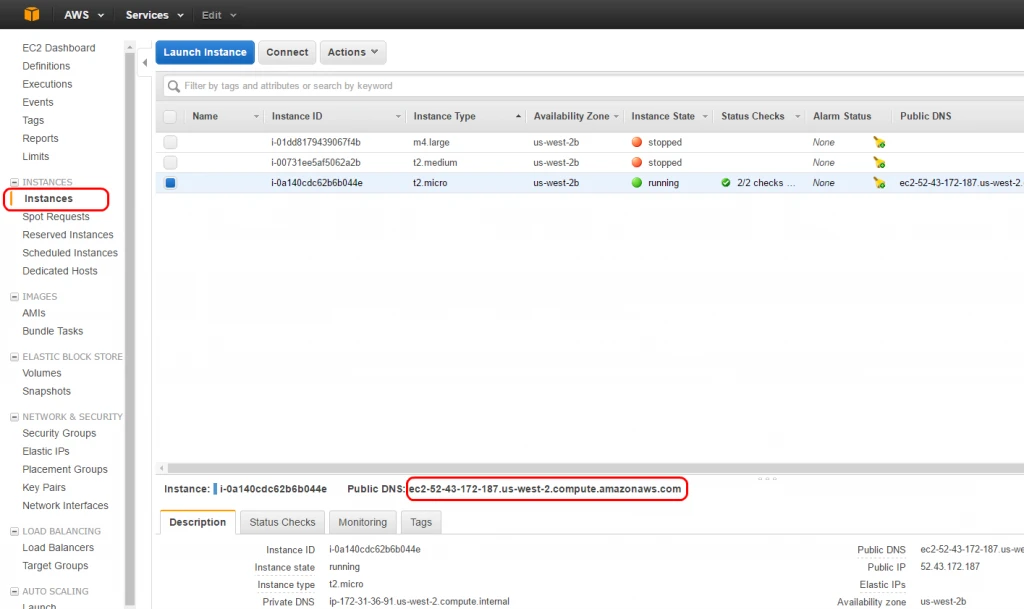Open Create Alarm bell for t2.medium instance
Screen dimensions: 1024x609
(x=879, y=162)
